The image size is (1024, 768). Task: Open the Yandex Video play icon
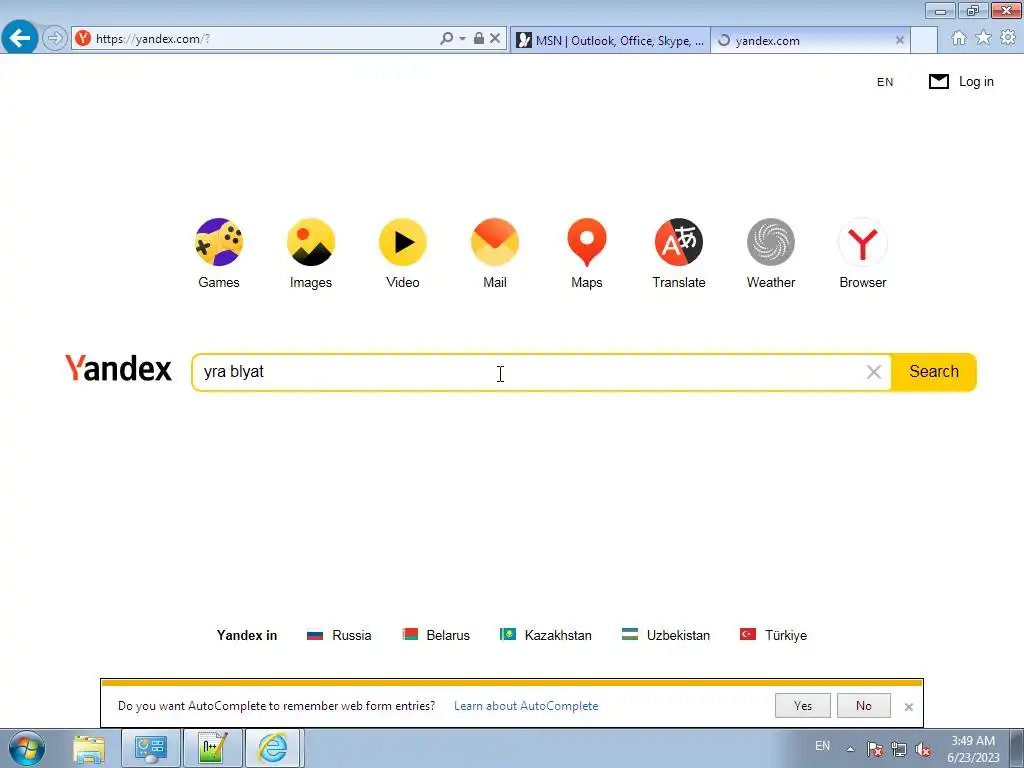[403, 242]
